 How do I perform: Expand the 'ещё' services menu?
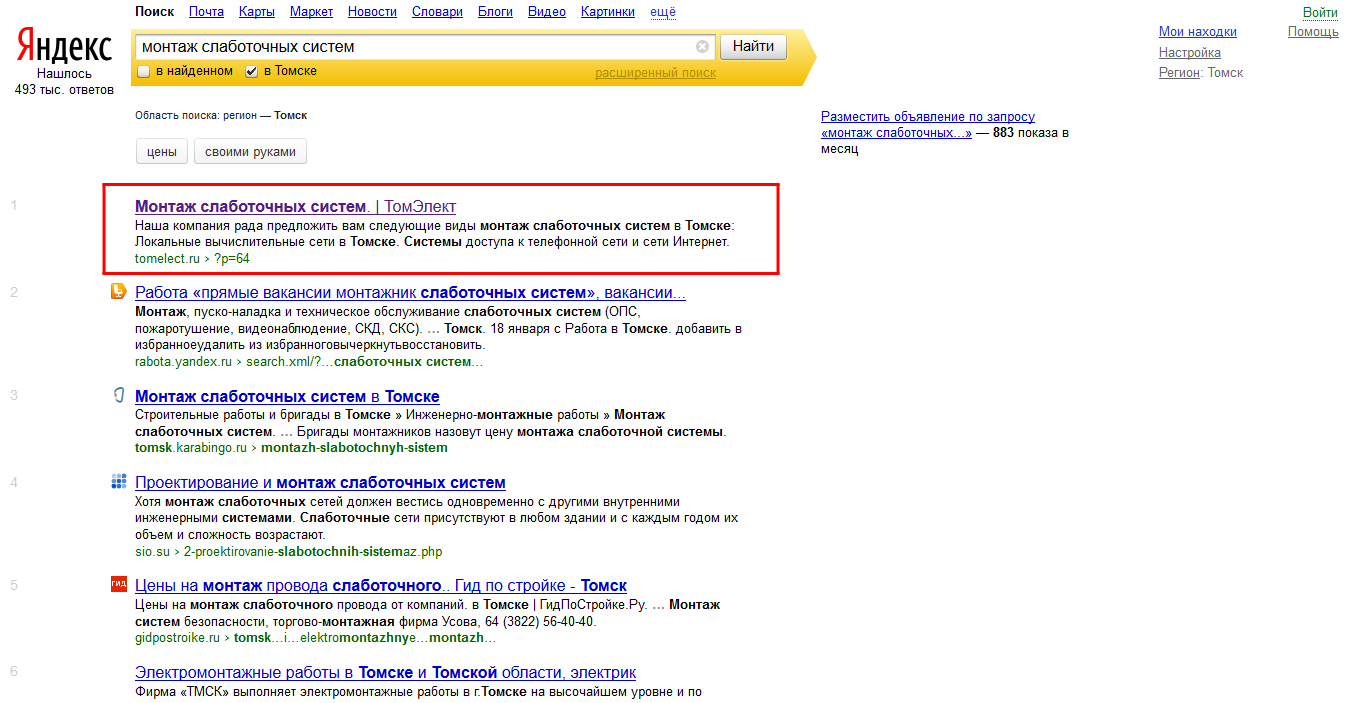[662, 12]
